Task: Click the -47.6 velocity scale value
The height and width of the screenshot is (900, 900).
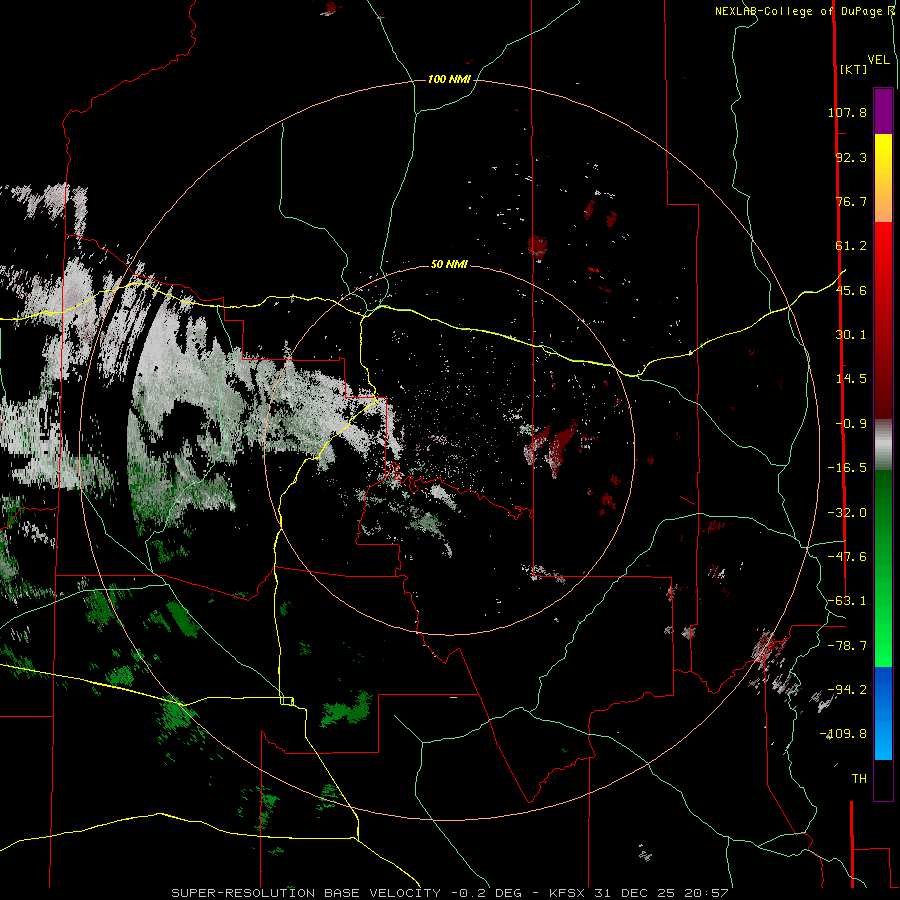Action: [847, 557]
